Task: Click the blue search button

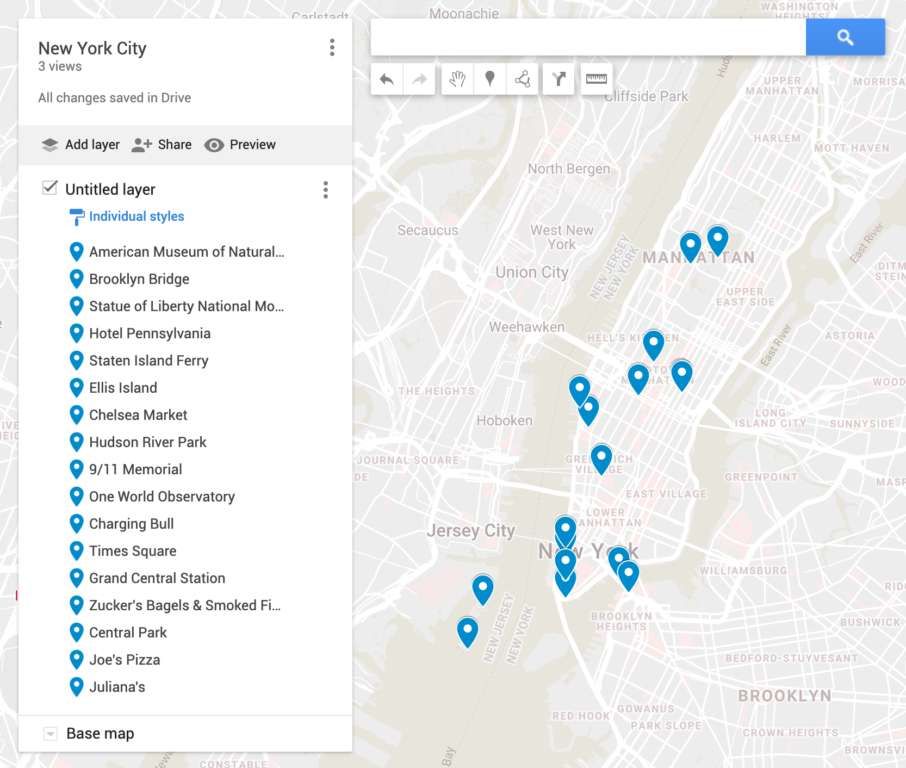Action: pyautogui.click(x=845, y=37)
